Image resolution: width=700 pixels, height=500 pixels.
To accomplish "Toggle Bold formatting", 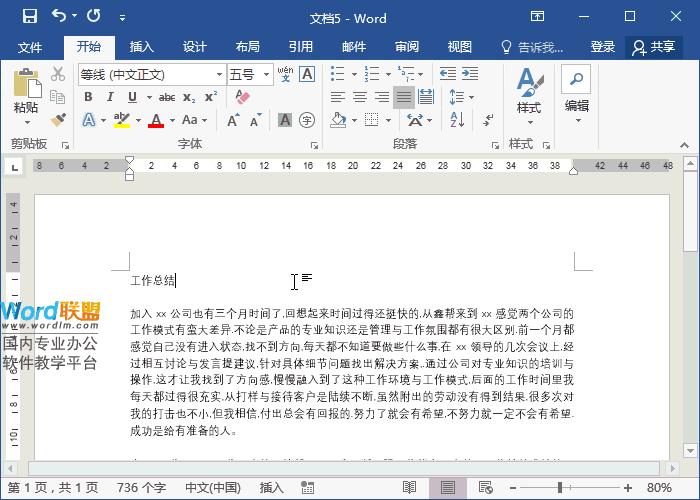I will pos(88,97).
